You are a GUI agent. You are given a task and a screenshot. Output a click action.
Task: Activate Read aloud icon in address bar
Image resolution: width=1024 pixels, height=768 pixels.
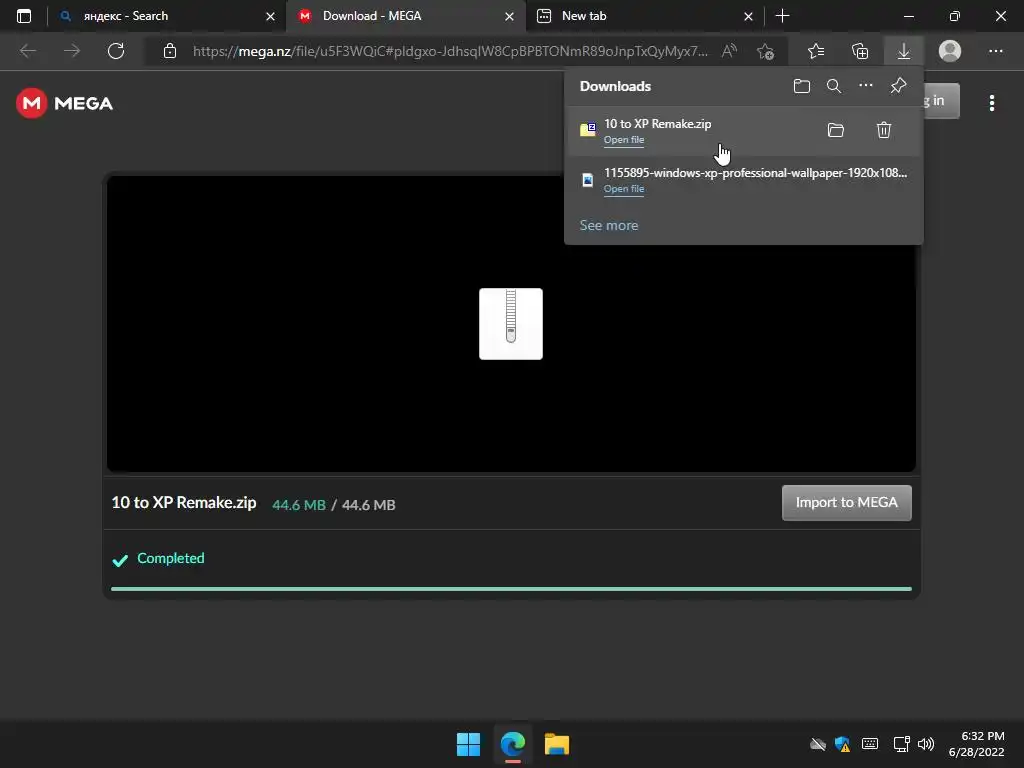click(729, 51)
